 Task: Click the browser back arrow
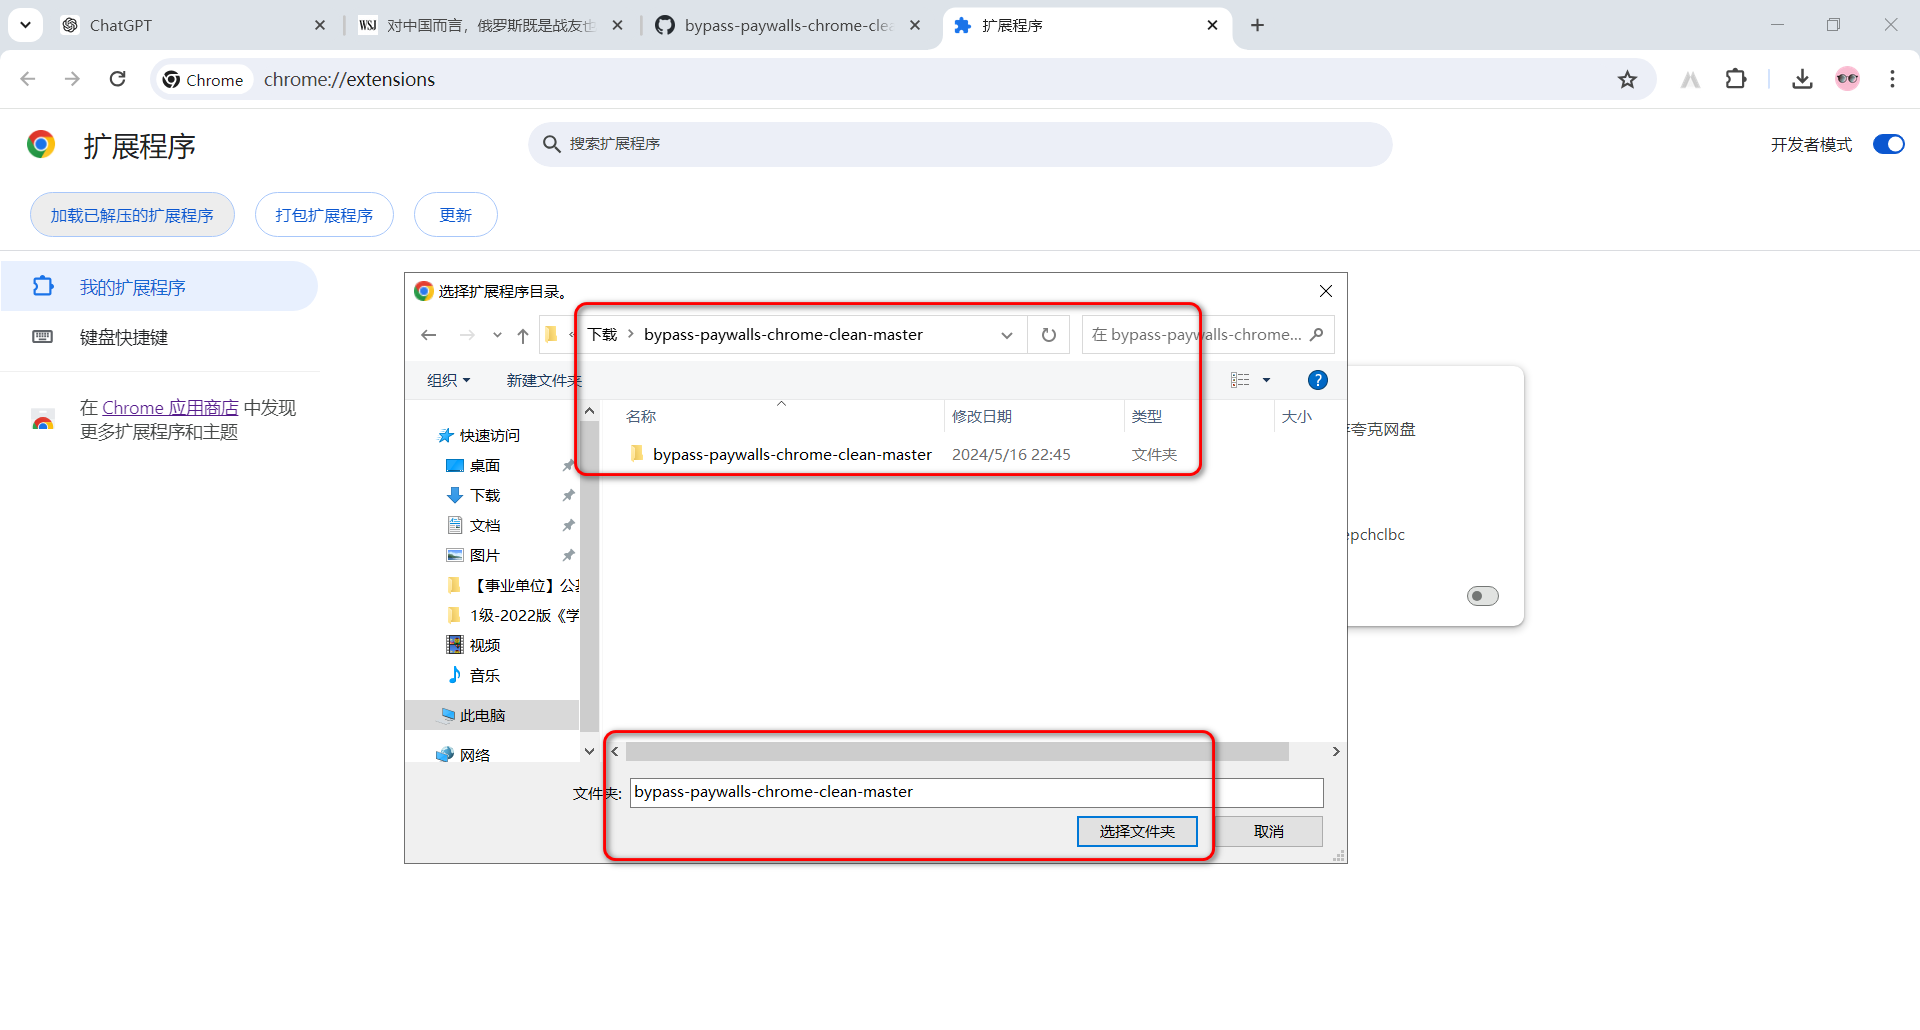28,79
